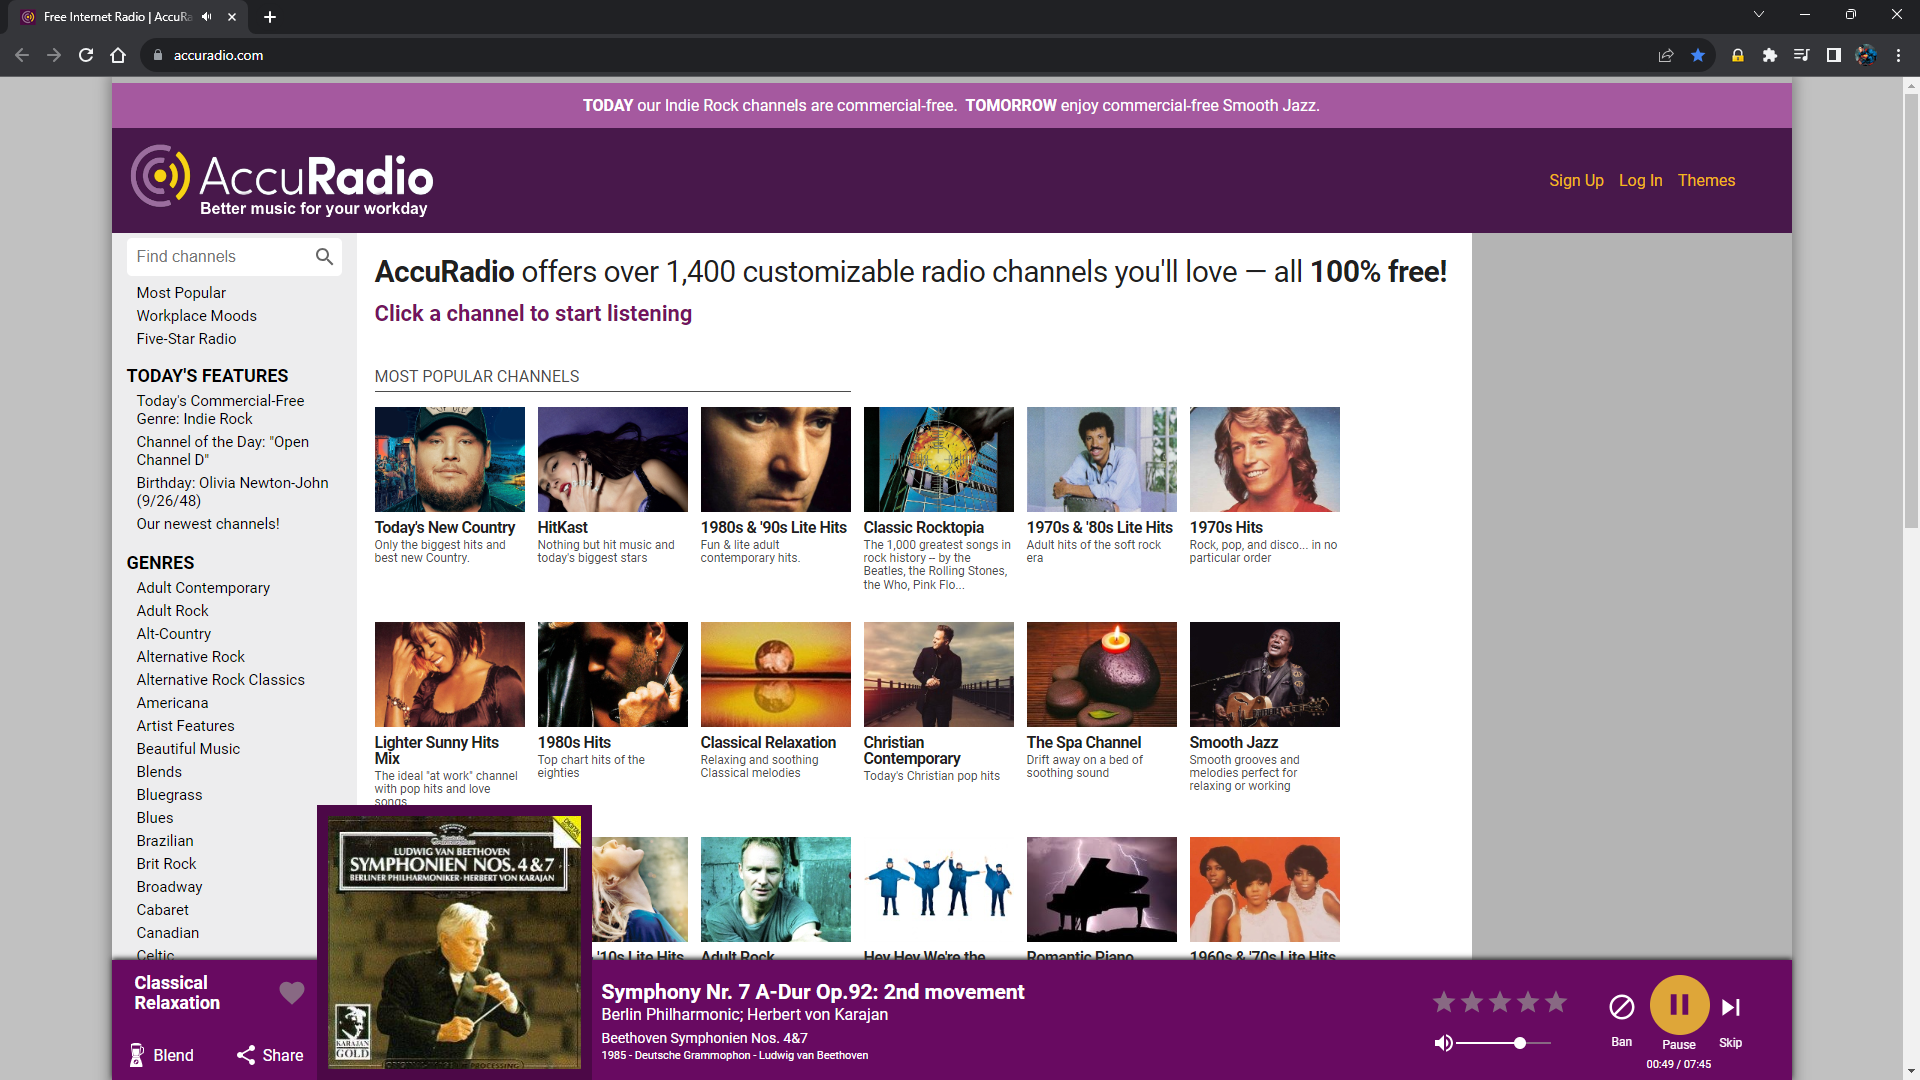1920x1080 pixels.
Task: Skip to the next song
Action: [x=1730, y=1007]
